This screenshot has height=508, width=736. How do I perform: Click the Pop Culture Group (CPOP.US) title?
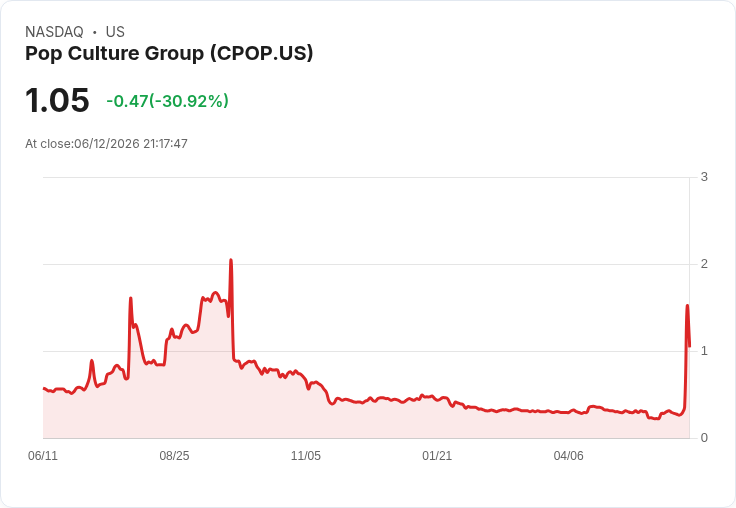tap(169, 54)
